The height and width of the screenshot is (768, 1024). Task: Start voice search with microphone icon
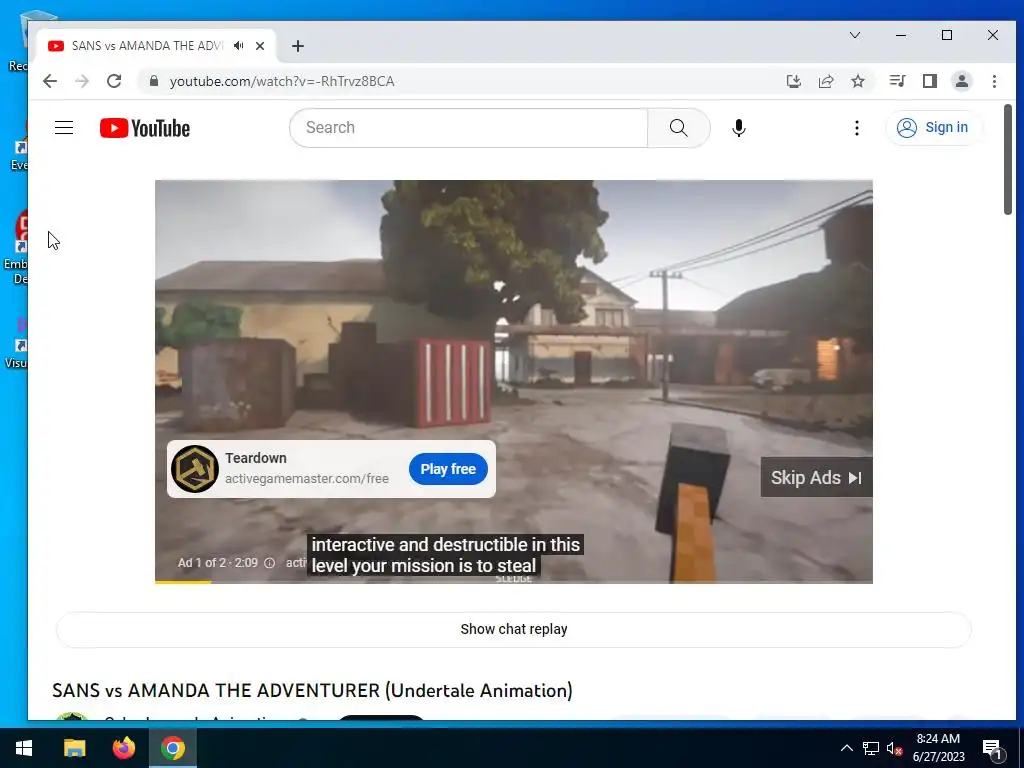(739, 128)
